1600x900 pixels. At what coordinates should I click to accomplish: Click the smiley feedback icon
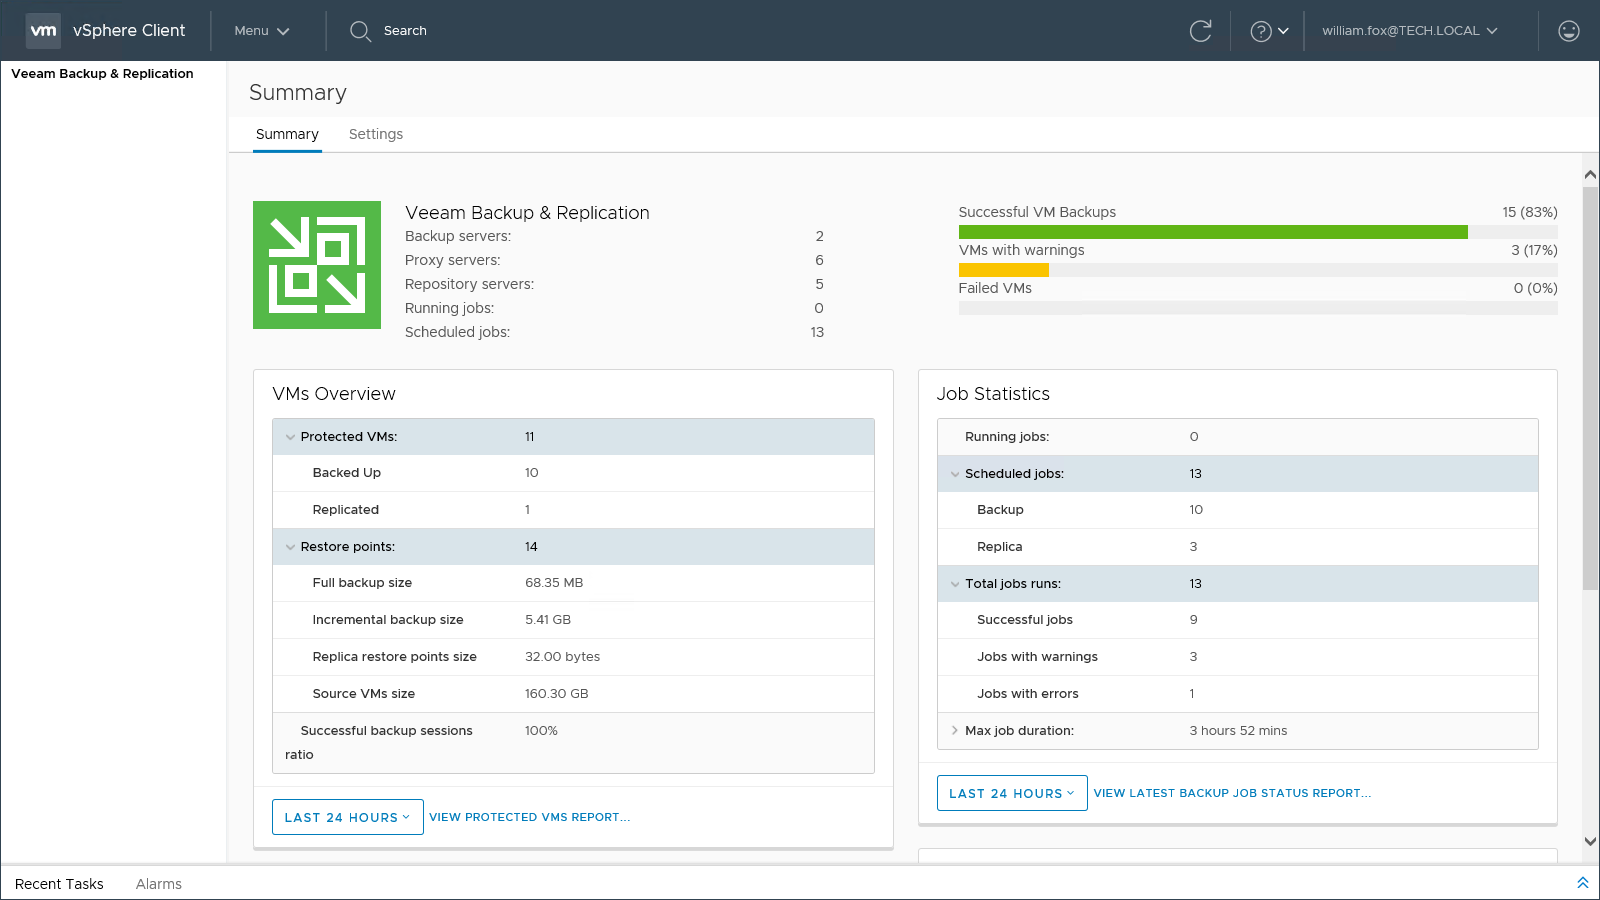click(1568, 31)
